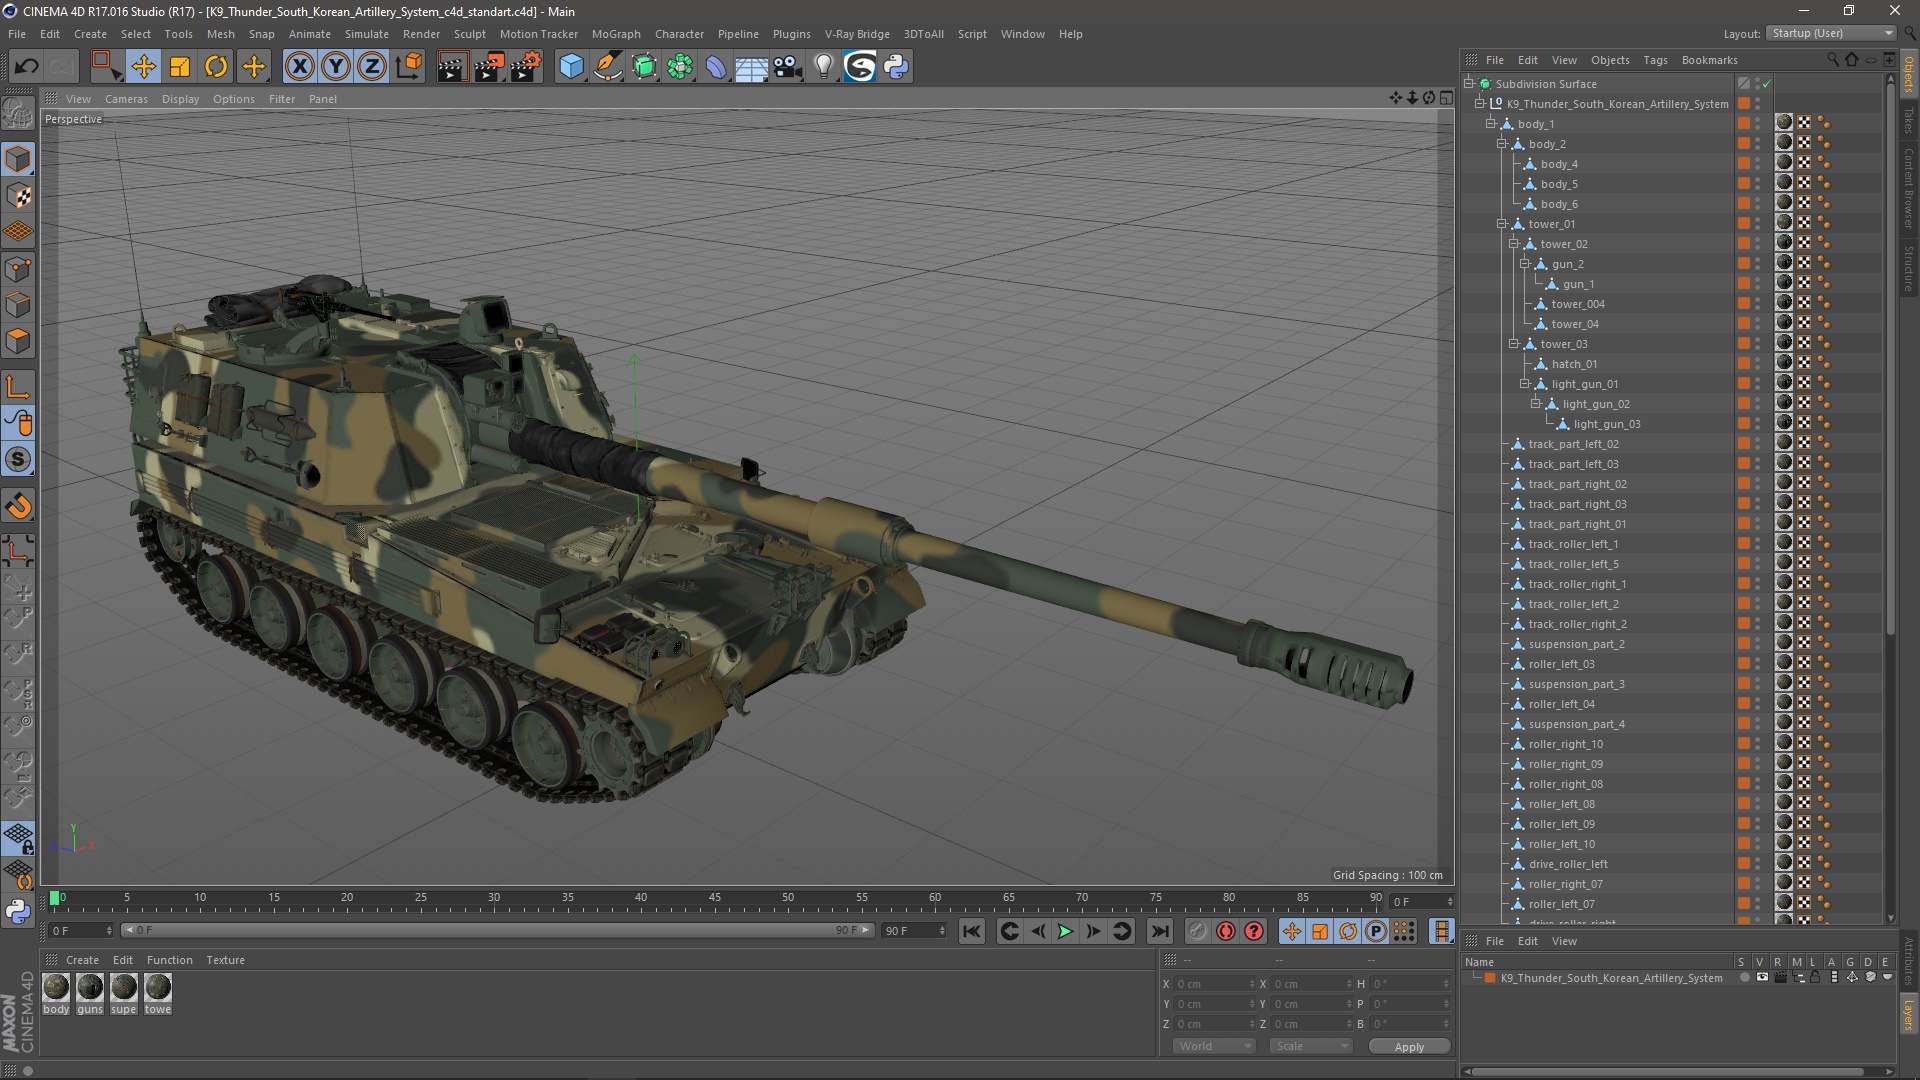
Task: Click frame 45 on the timeline
Action: tap(715, 899)
